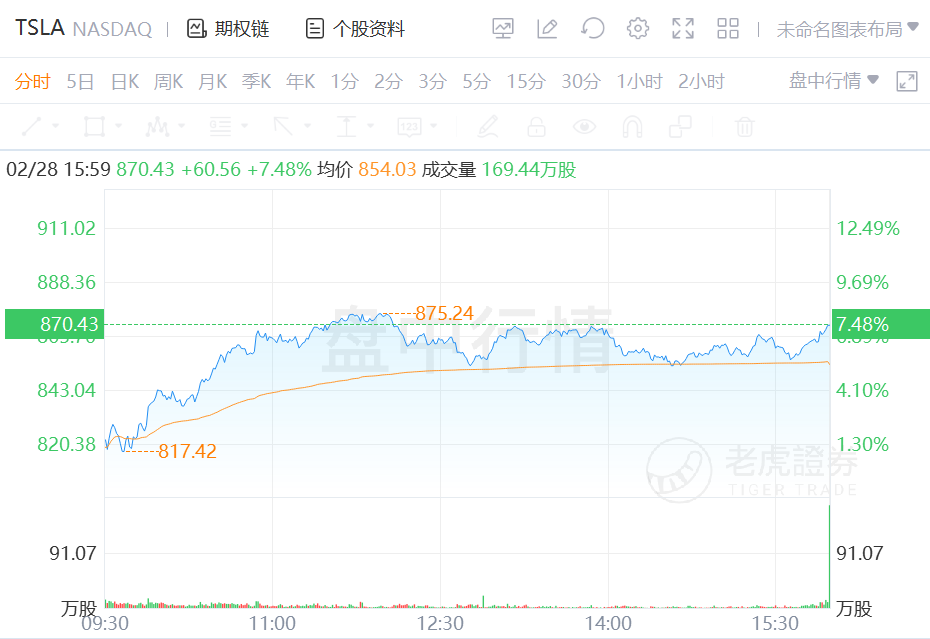
Task: Open the 个股资料 stock profile
Action: pyautogui.click(x=355, y=29)
